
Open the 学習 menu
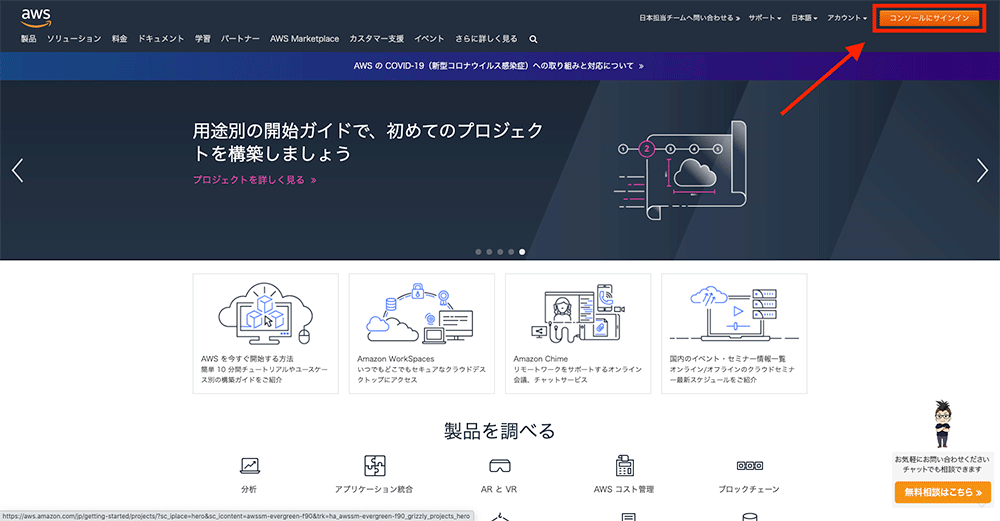tap(203, 39)
